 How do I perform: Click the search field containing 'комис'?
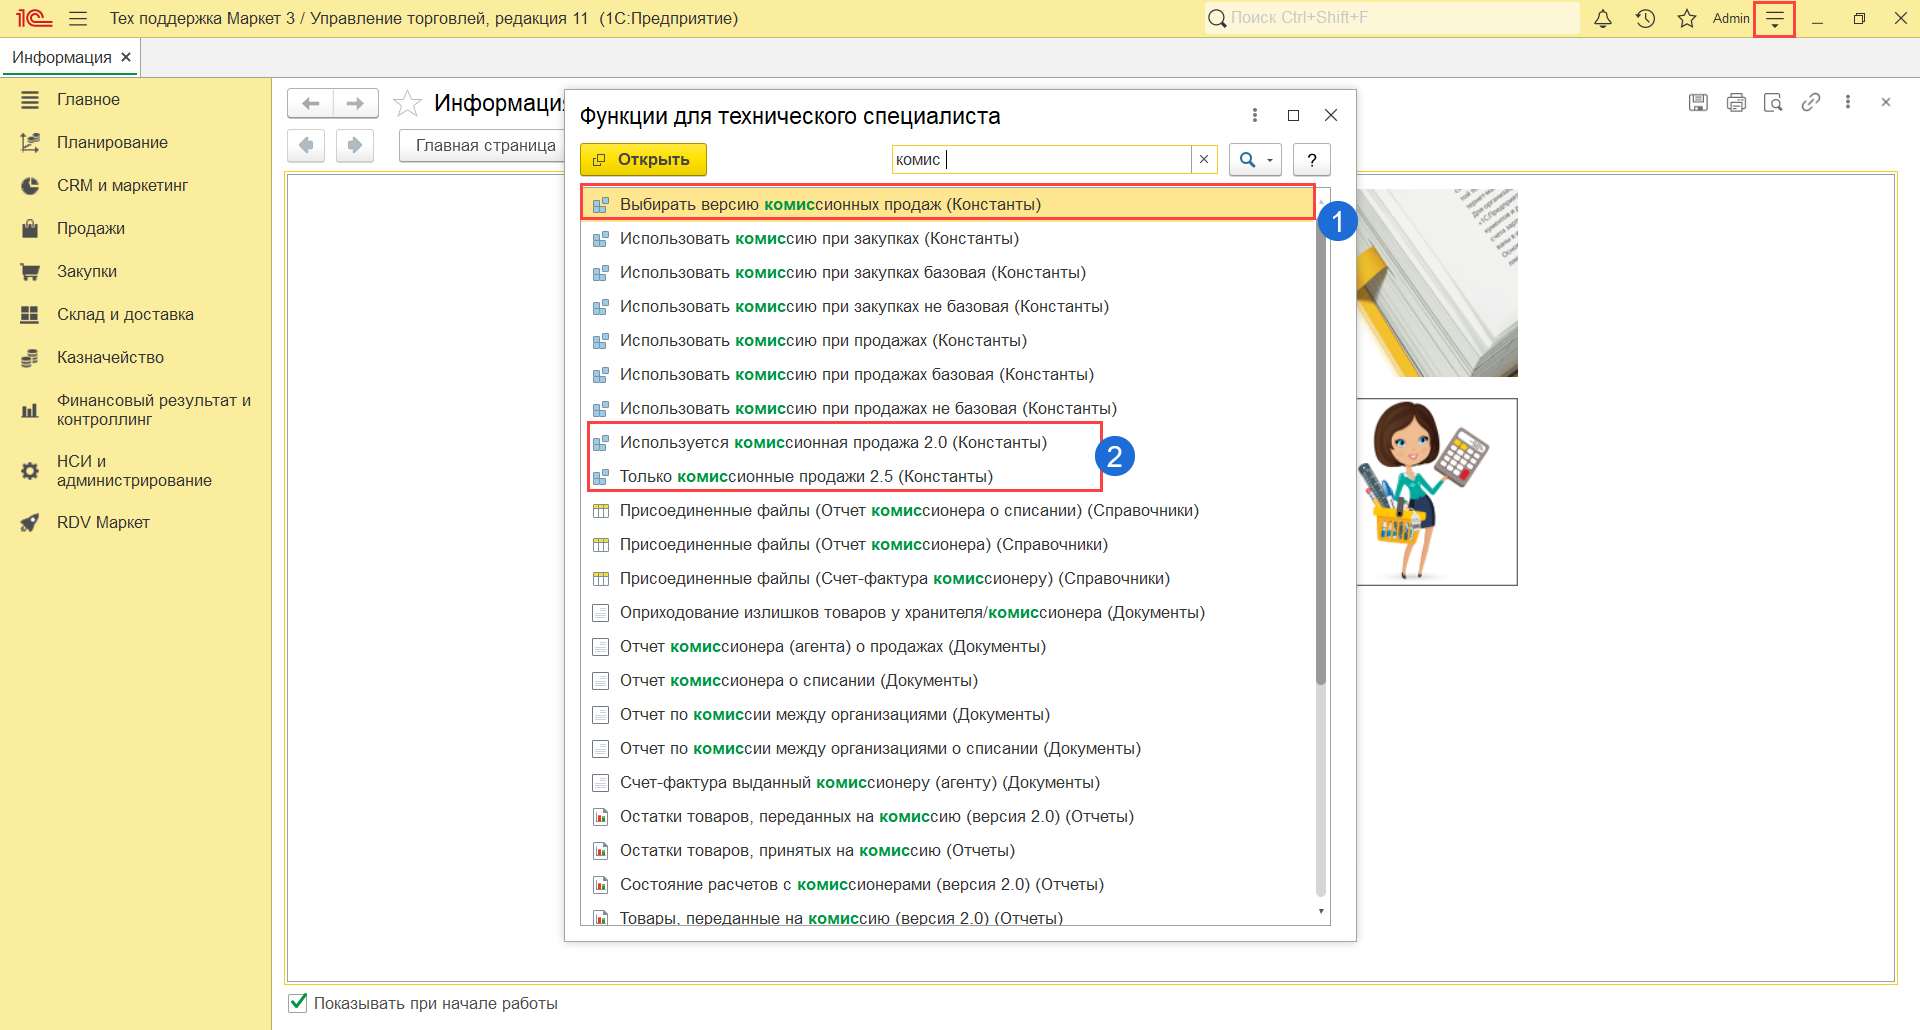point(1040,160)
